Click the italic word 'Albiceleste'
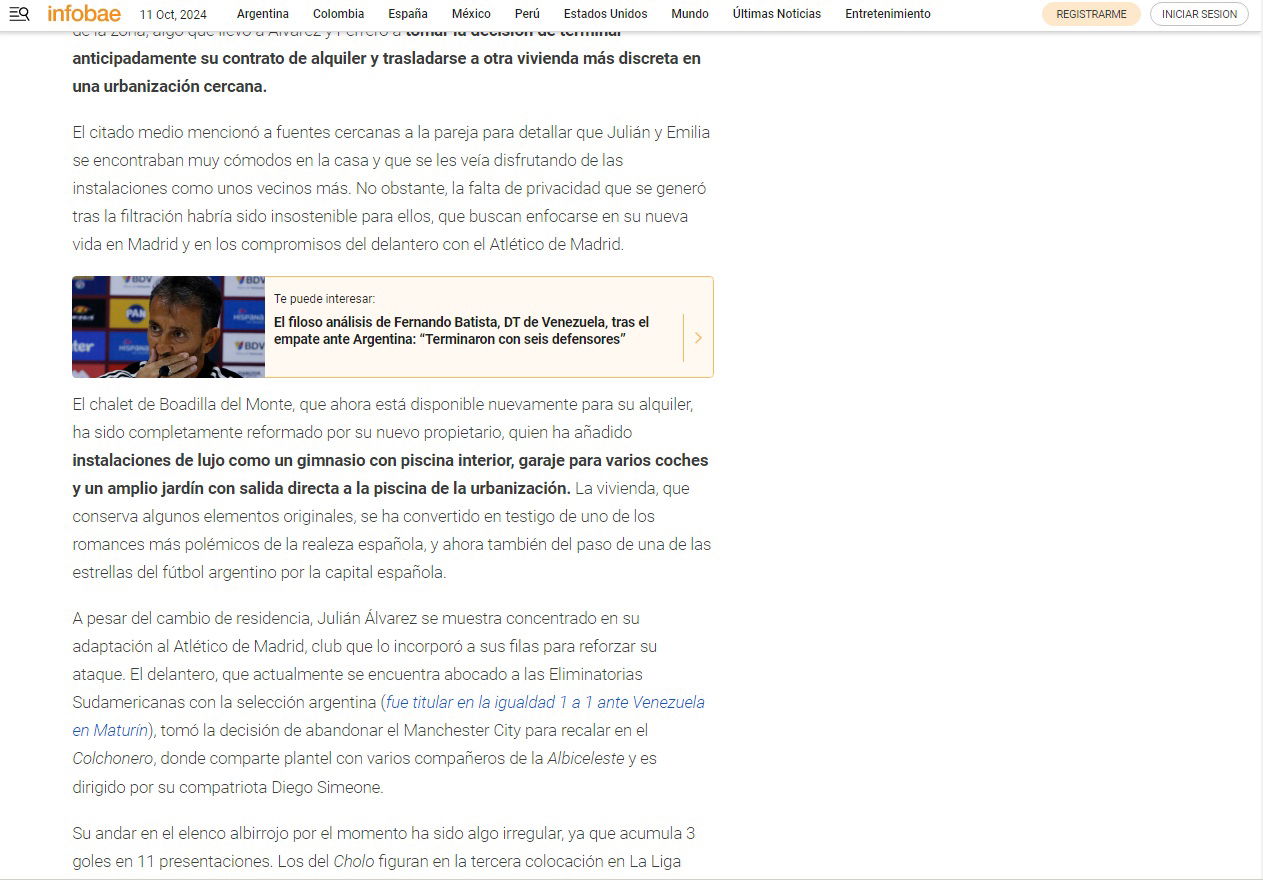 coord(585,758)
